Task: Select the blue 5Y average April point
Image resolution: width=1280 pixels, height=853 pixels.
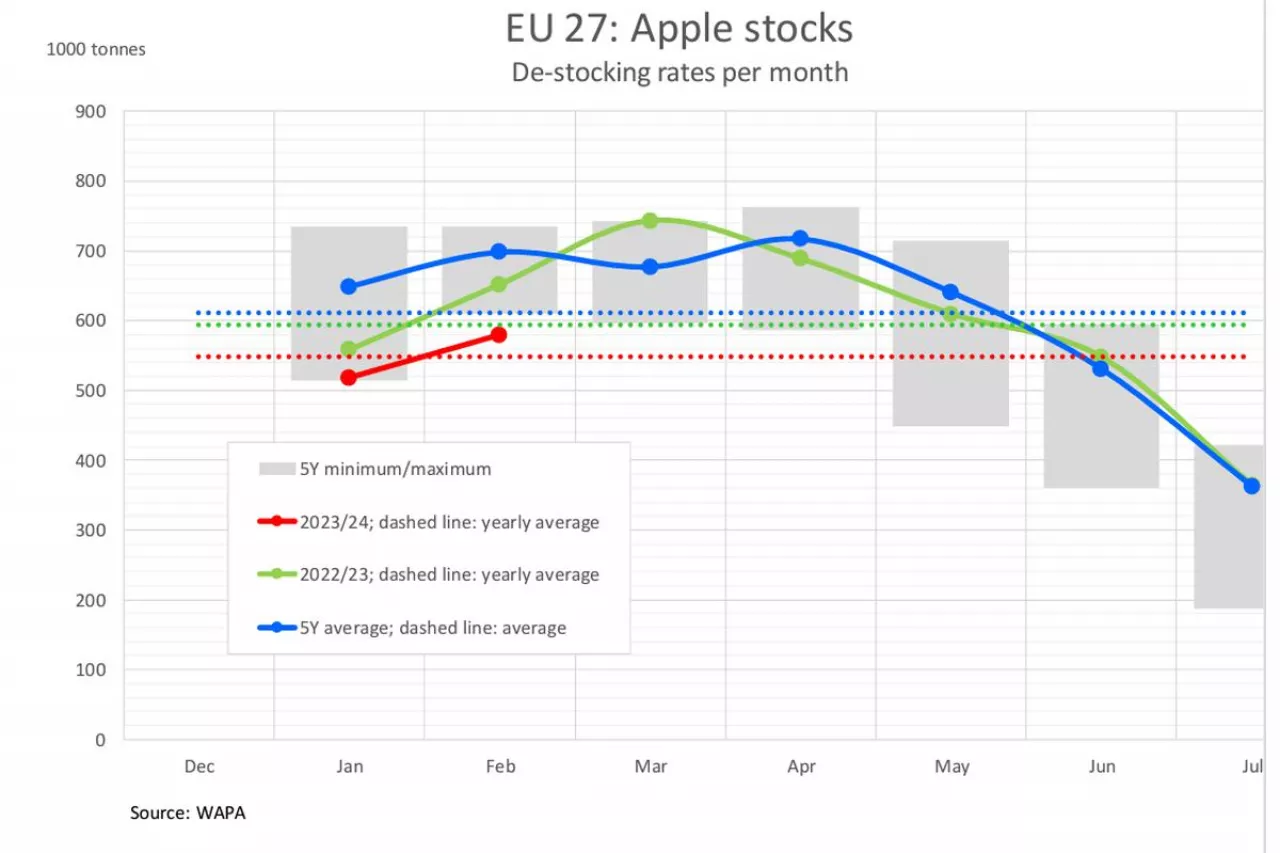Action: coord(800,238)
